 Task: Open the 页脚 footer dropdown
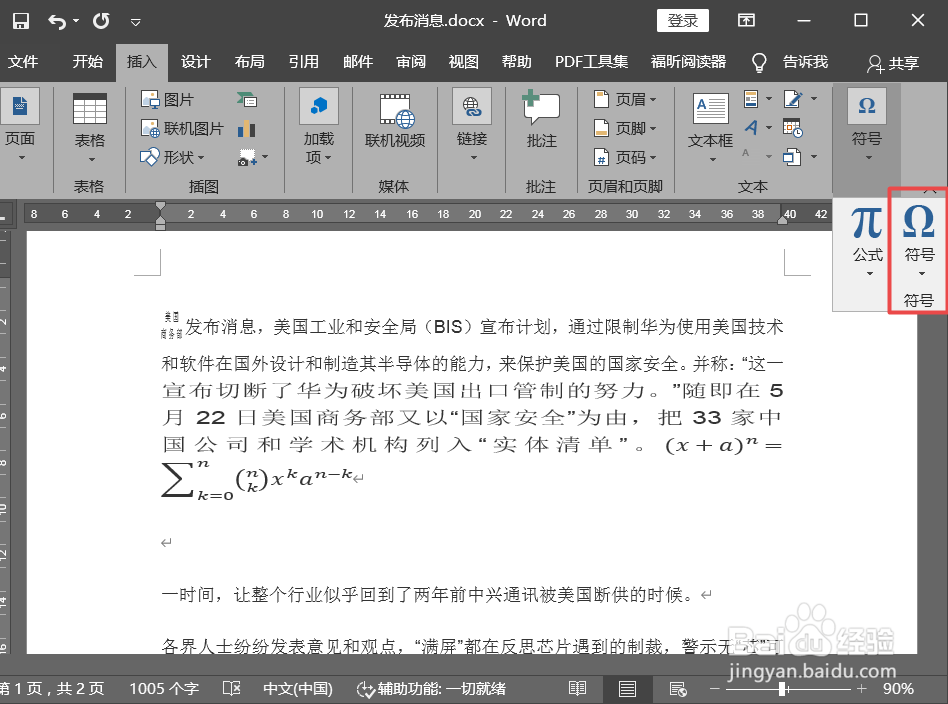click(x=625, y=128)
